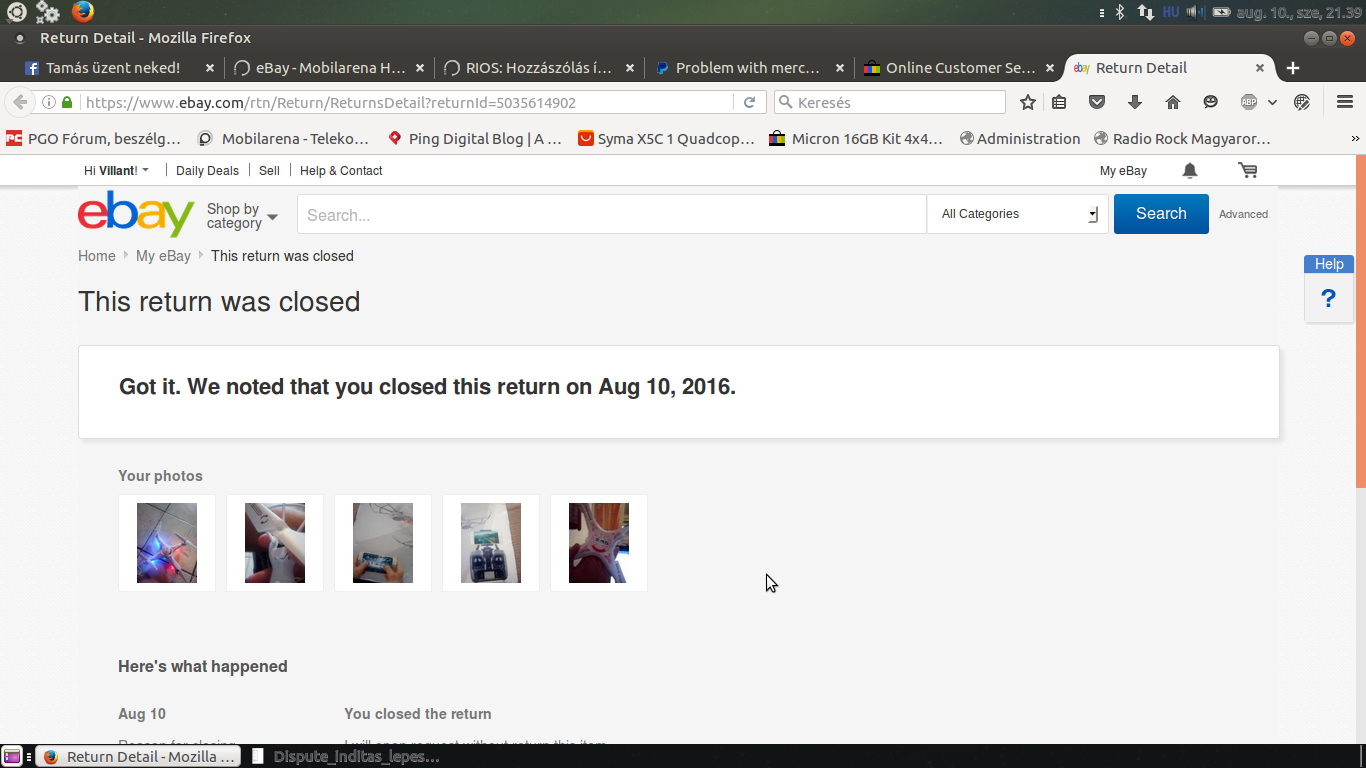Go to My eBay in breadcrumb
This screenshot has height=768, width=1366.
click(163, 256)
